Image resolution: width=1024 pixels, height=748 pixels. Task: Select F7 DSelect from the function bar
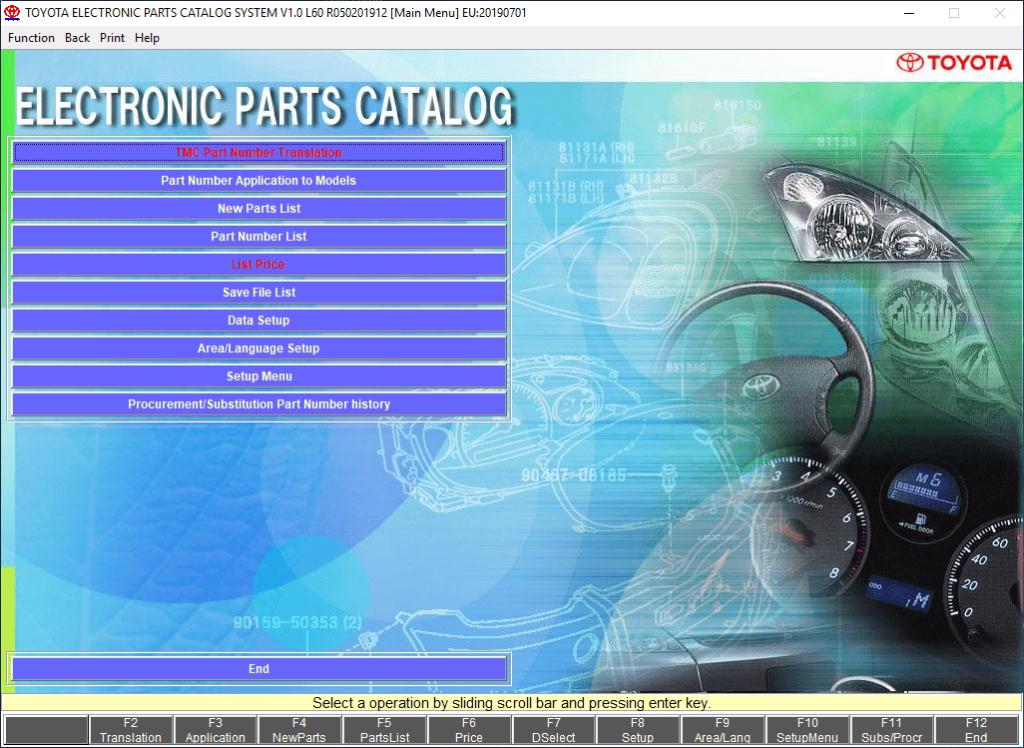[x=553, y=731]
